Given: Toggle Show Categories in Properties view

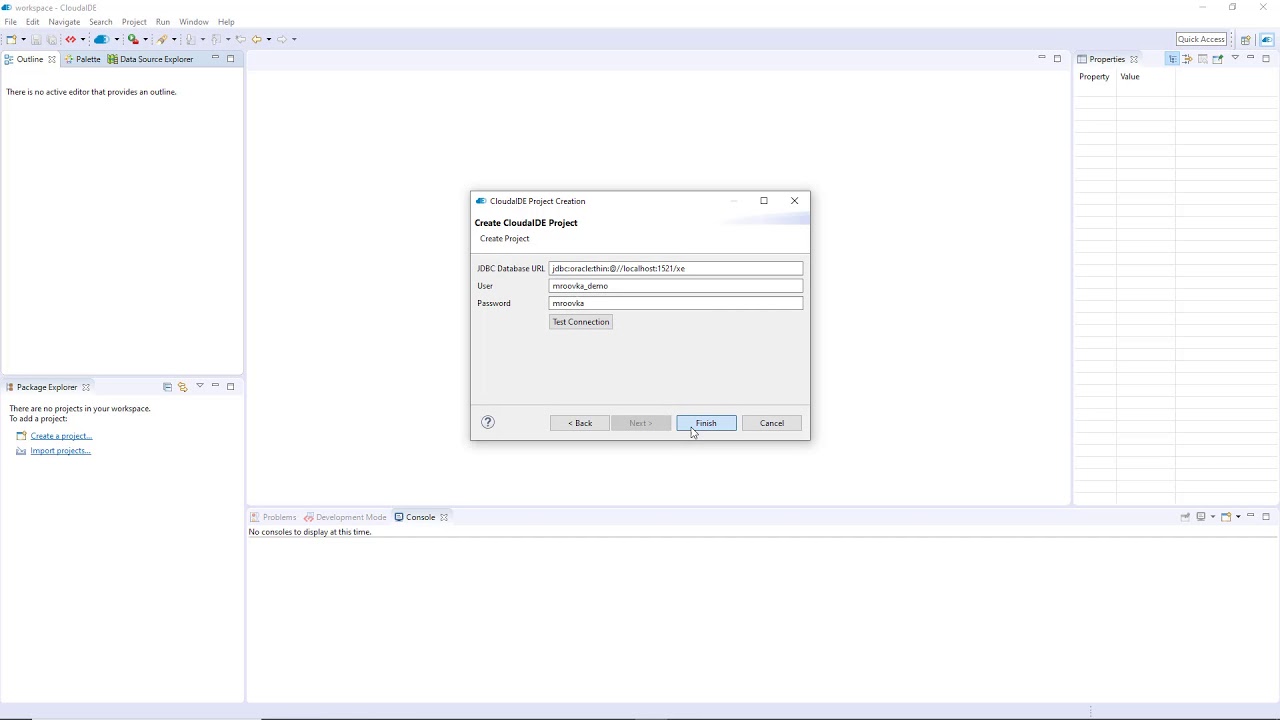Looking at the screenshot, I should click(x=1172, y=59).
